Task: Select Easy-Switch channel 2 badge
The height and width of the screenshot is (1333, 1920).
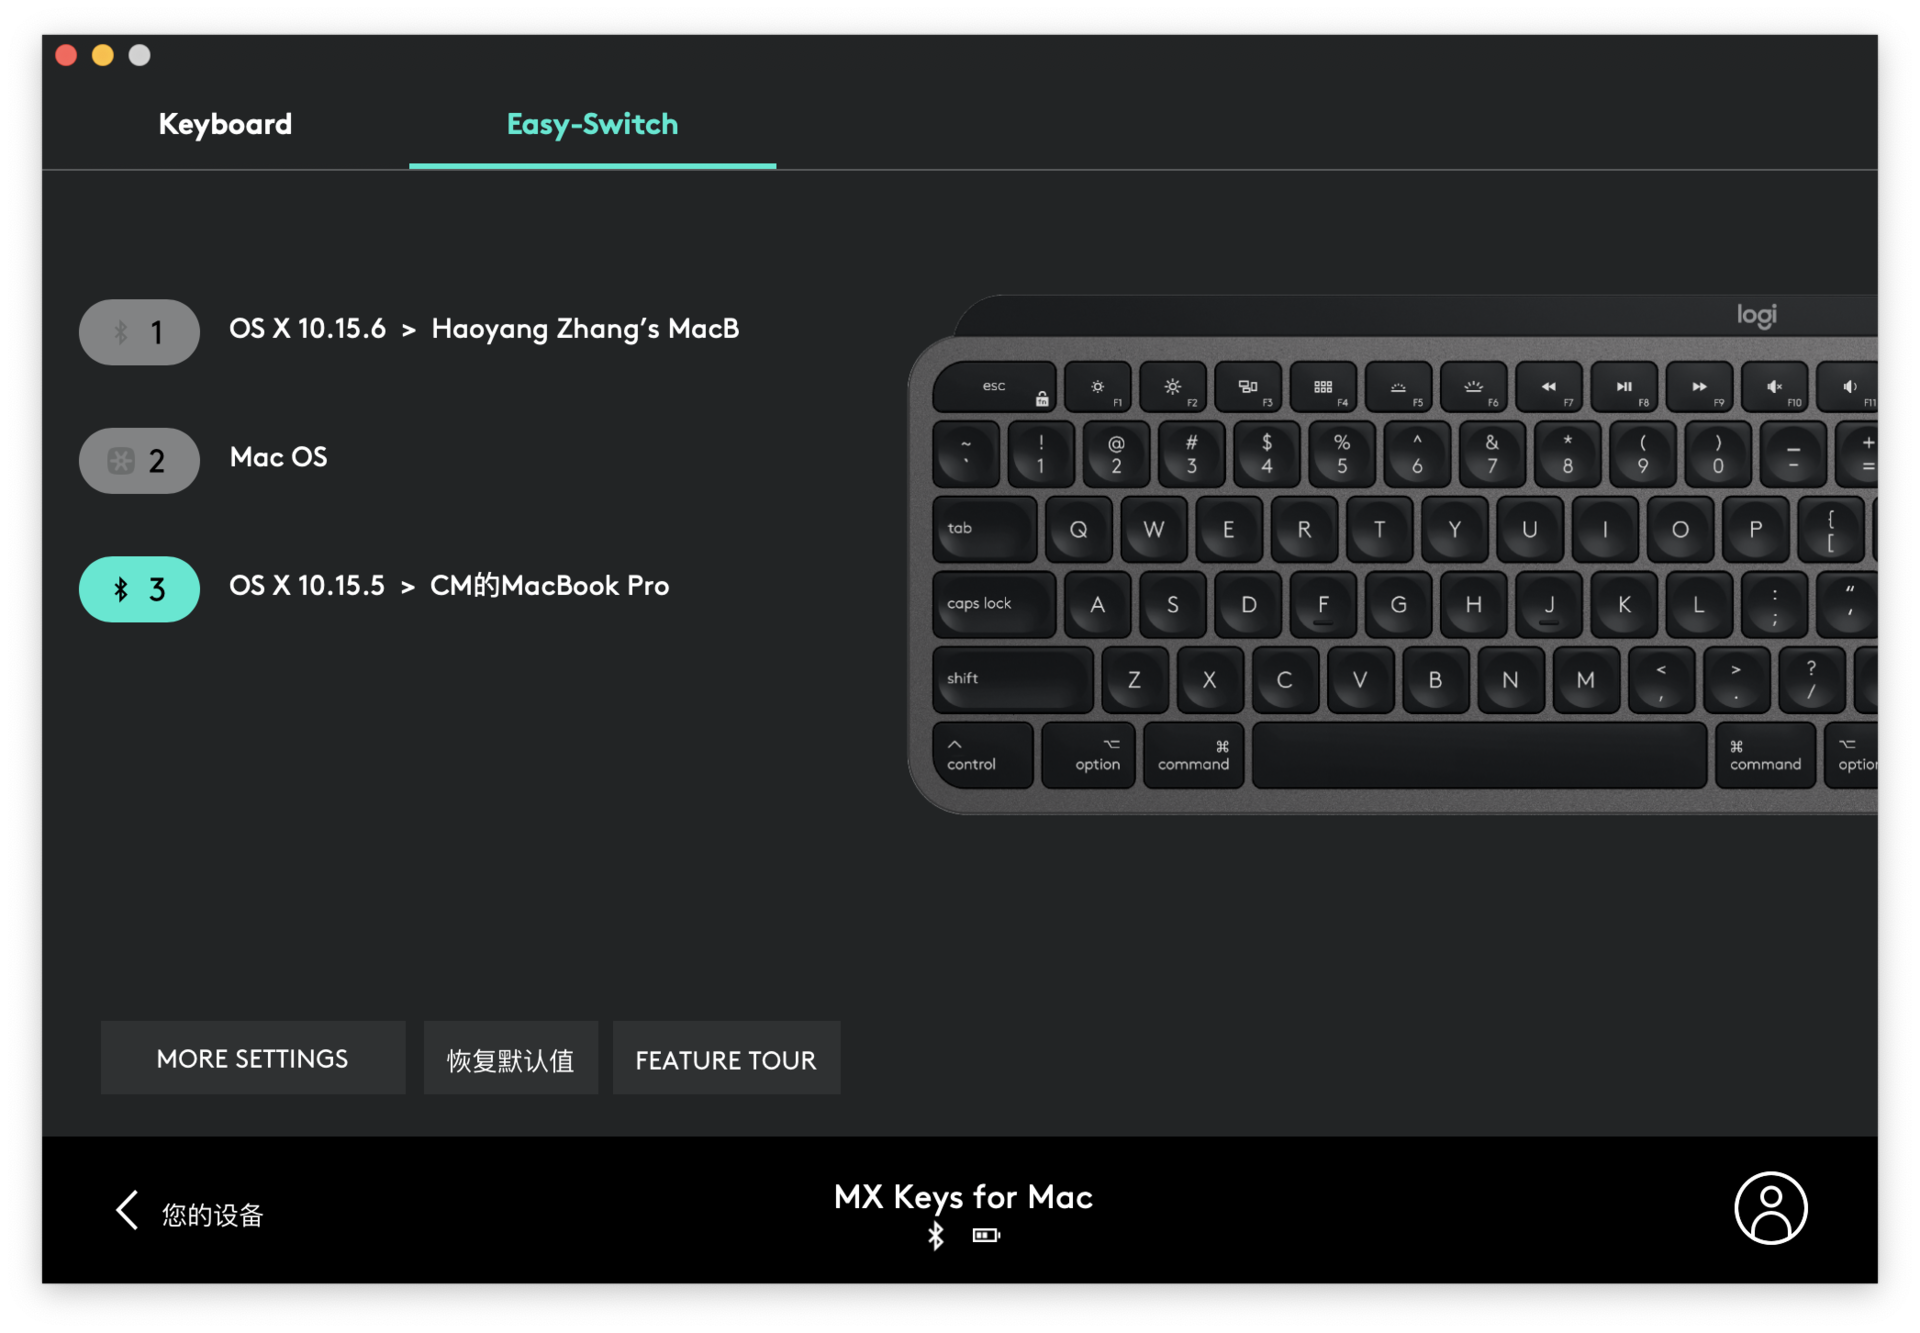Action: coord(139,460)
